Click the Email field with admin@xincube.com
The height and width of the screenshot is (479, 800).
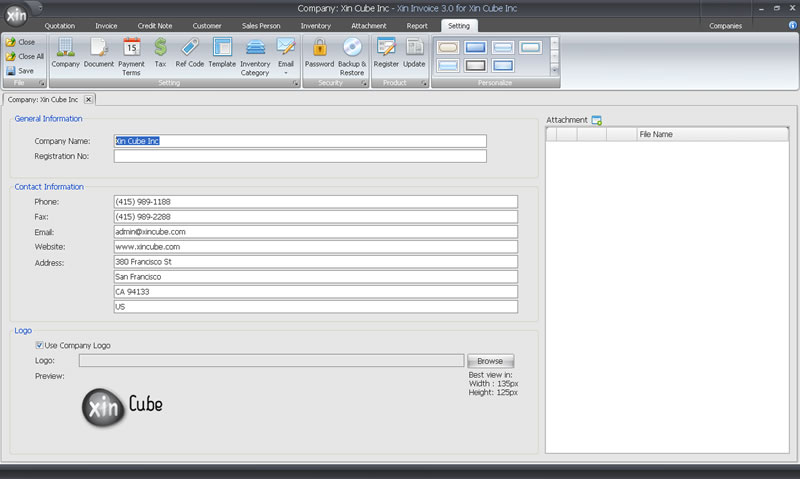point(315,232)
